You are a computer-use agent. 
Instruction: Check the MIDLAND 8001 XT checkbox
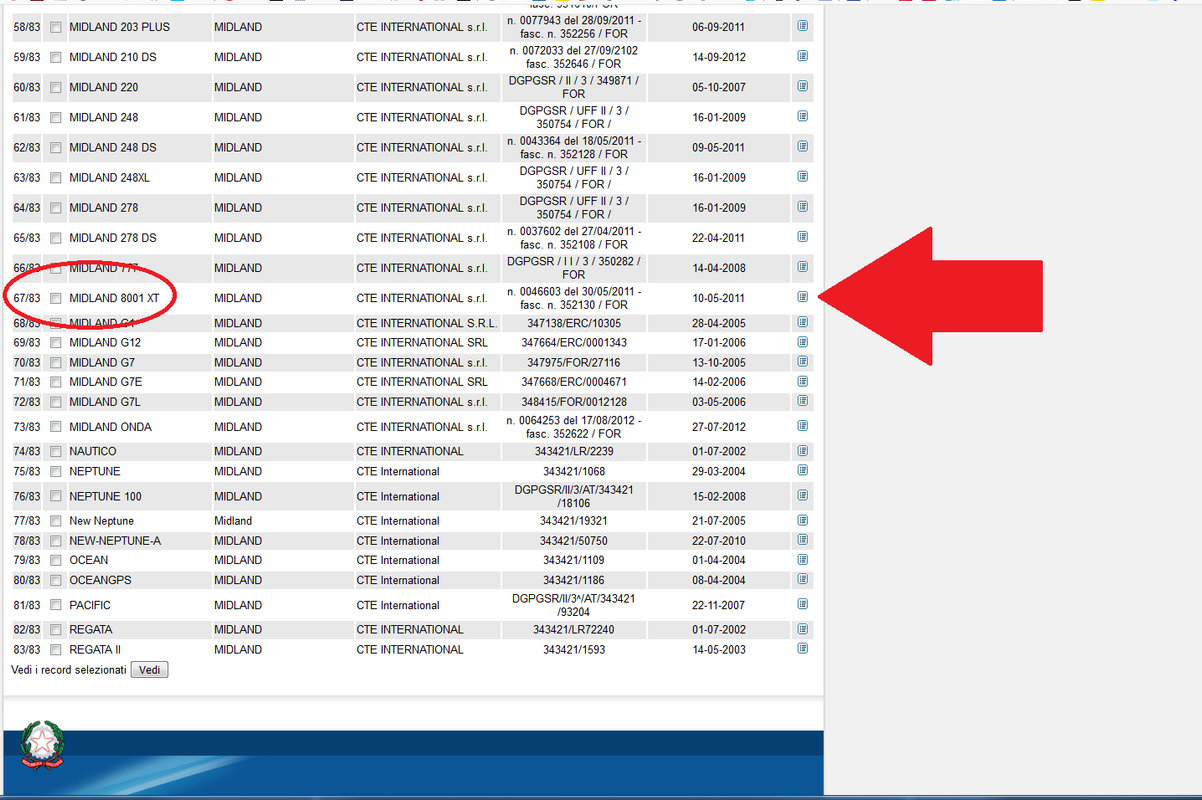[x=56, y=298]
